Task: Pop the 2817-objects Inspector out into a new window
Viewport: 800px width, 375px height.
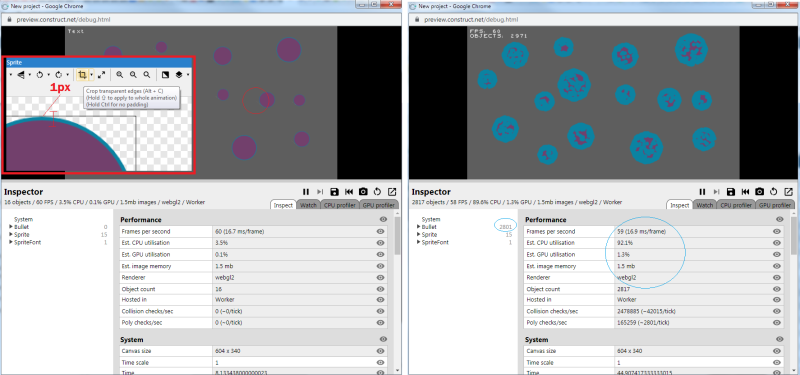Action: [x=788, y=192]
